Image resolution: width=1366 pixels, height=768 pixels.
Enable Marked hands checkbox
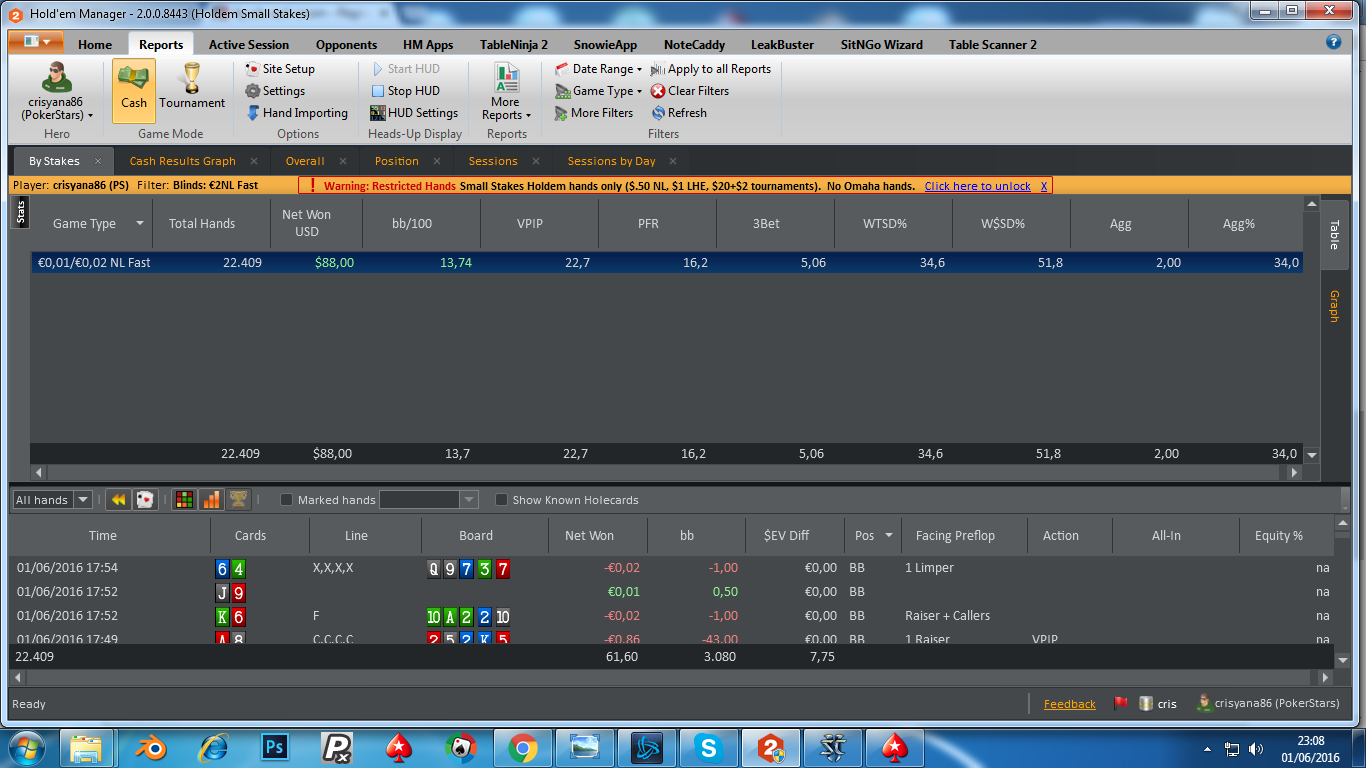pos(286,500)
